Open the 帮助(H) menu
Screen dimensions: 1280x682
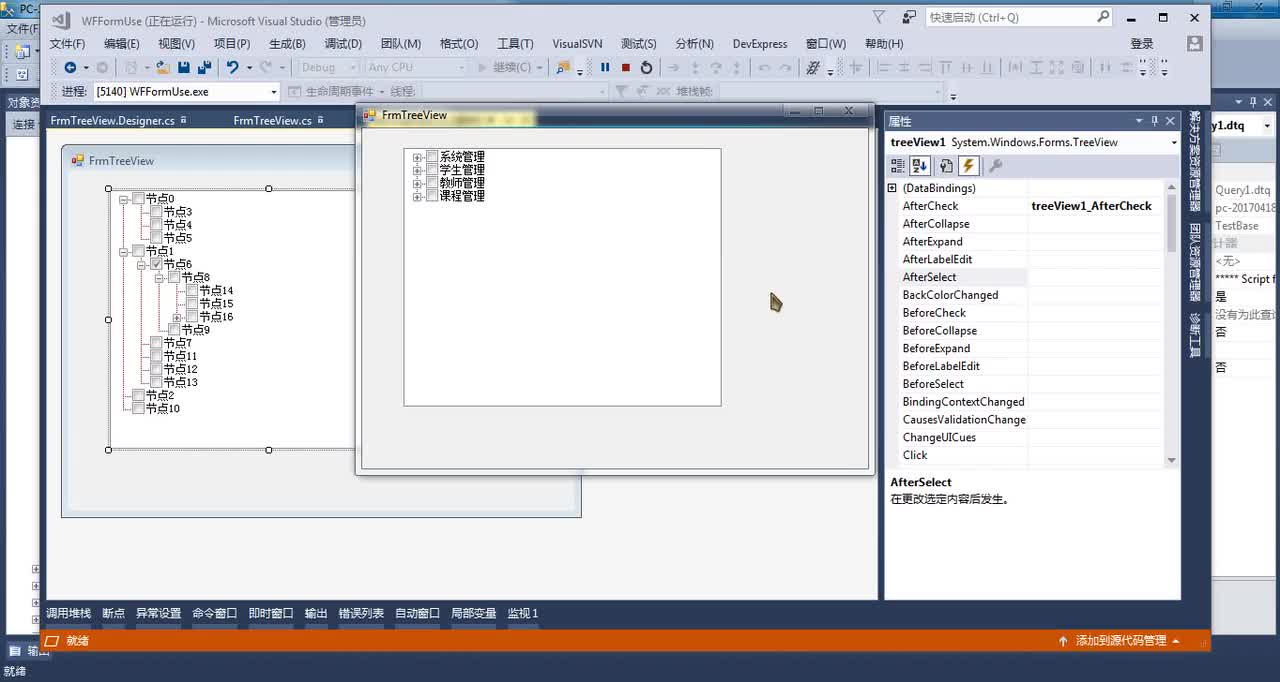coord(884,43)
